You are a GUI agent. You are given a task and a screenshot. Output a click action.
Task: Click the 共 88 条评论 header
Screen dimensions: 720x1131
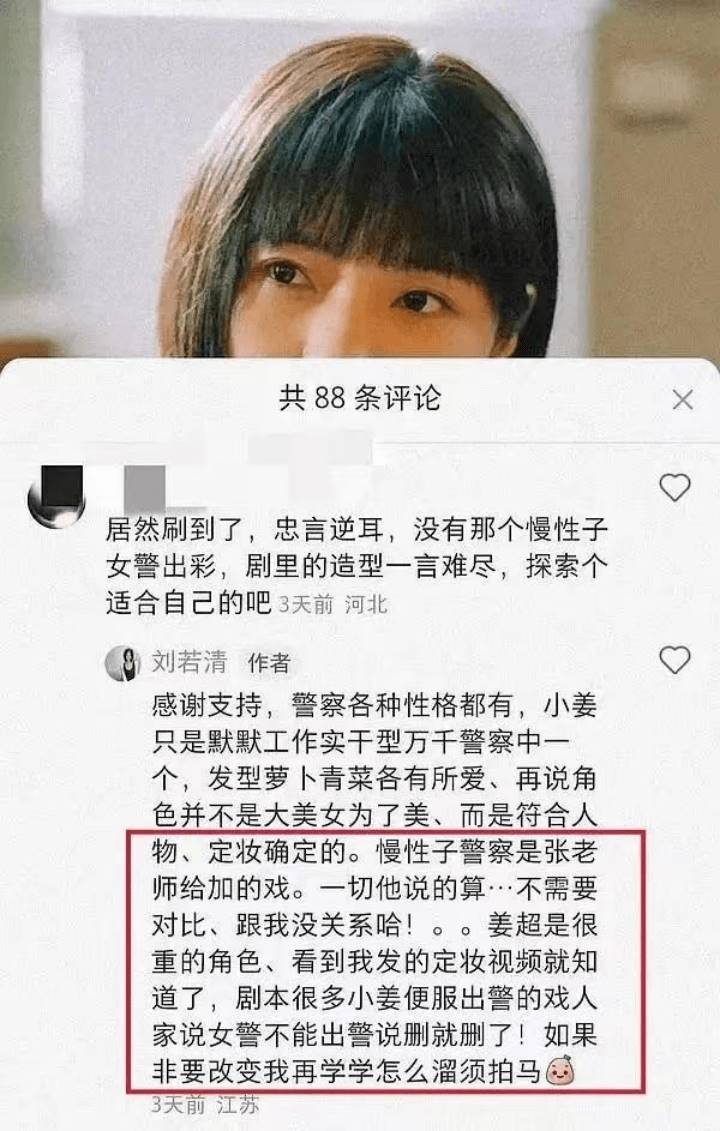tap(359, 398)
